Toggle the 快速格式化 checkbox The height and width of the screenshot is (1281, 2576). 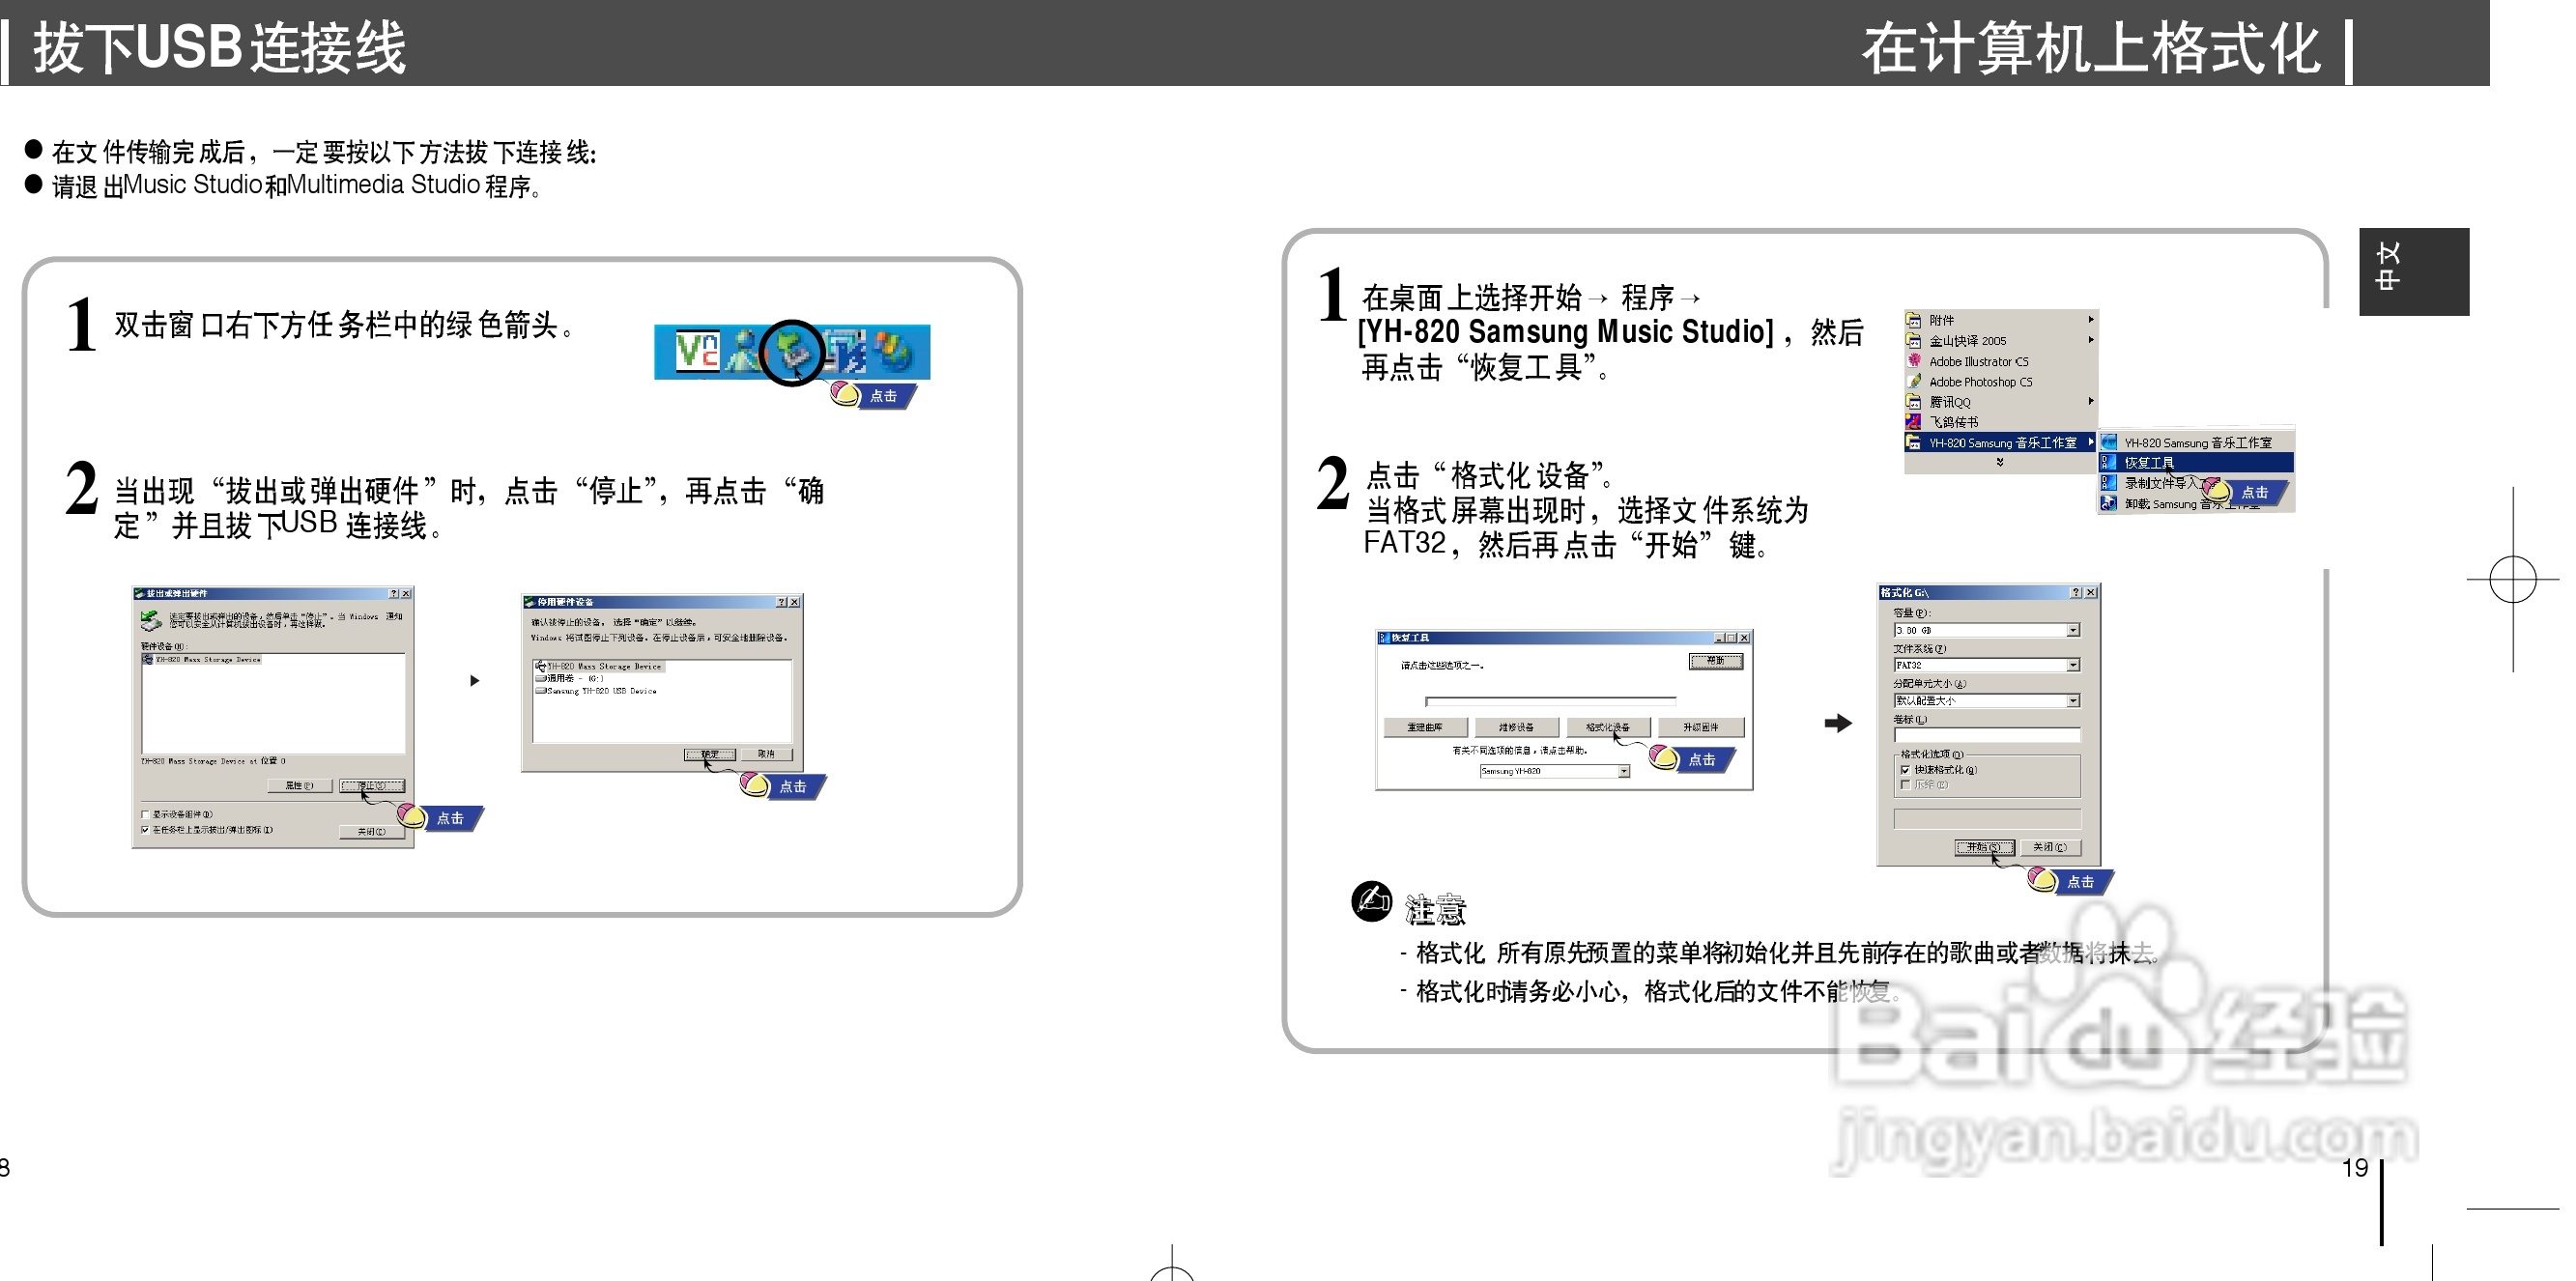pos(1904,770)
